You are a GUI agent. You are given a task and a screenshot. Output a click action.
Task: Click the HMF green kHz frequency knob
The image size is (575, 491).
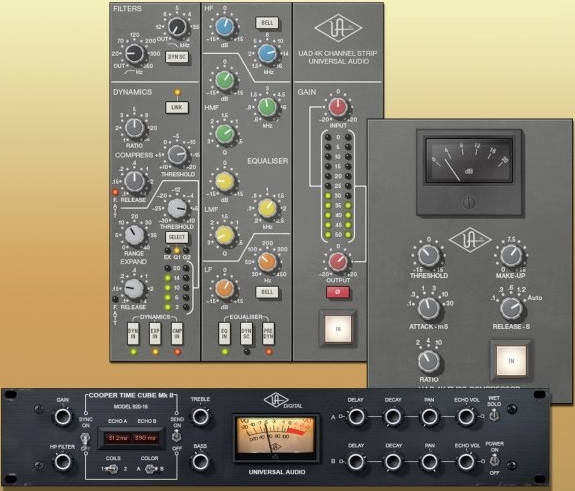267,107
